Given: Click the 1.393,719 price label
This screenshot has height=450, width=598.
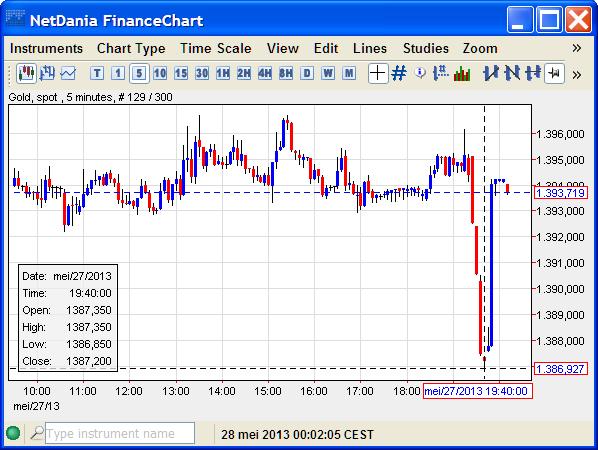Looking at the screenshot, I should (560, 193).
